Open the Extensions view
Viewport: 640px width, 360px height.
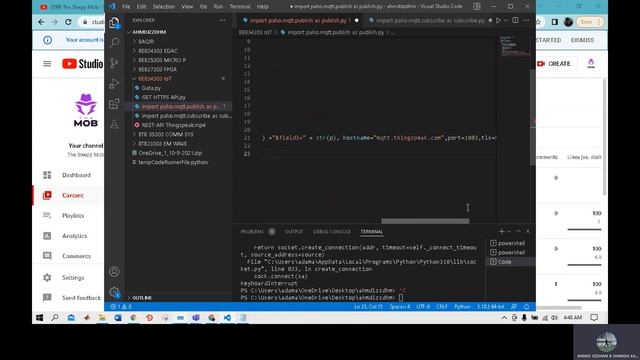coord(114,104)
